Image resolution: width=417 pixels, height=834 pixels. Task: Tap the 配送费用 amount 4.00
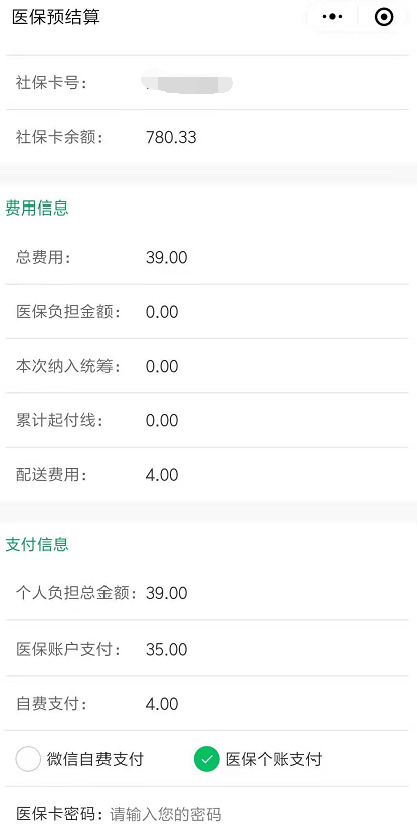pos(162,475)
